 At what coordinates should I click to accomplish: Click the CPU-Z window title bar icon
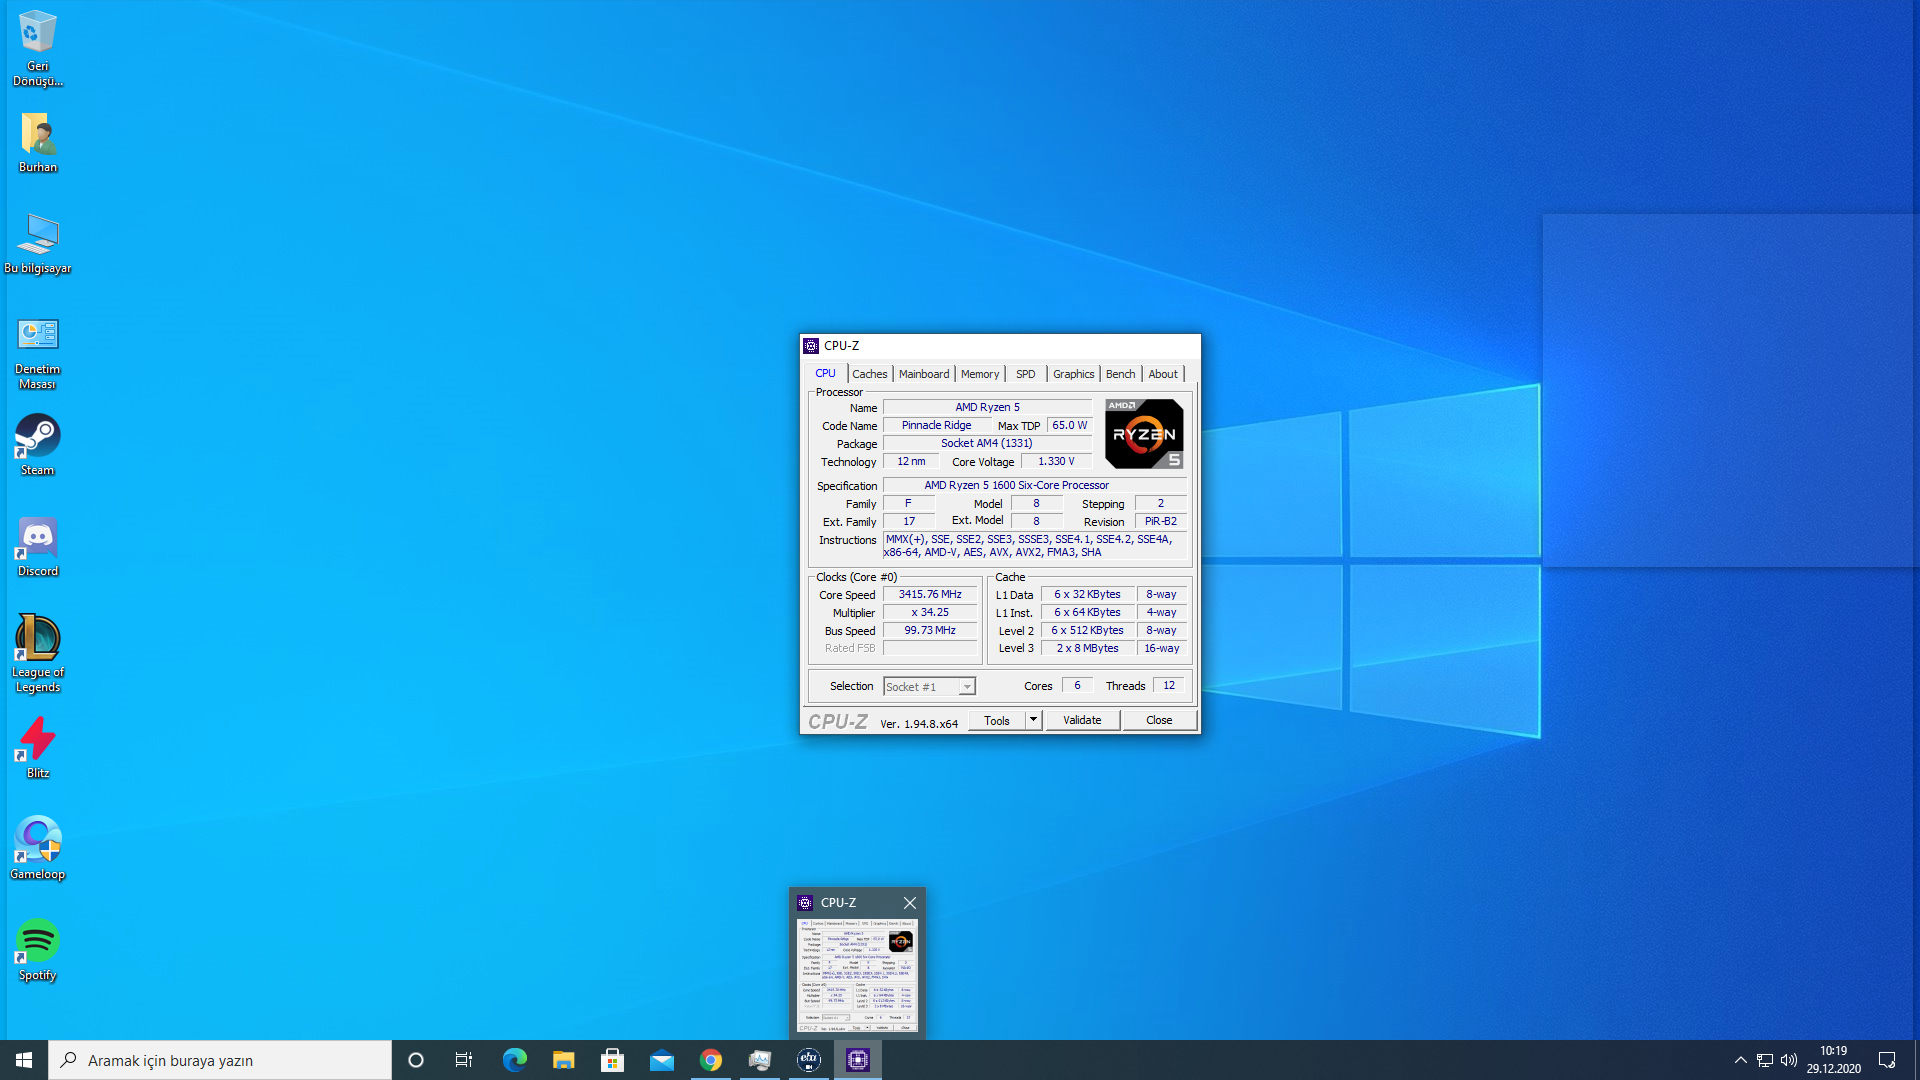(811, 346)
